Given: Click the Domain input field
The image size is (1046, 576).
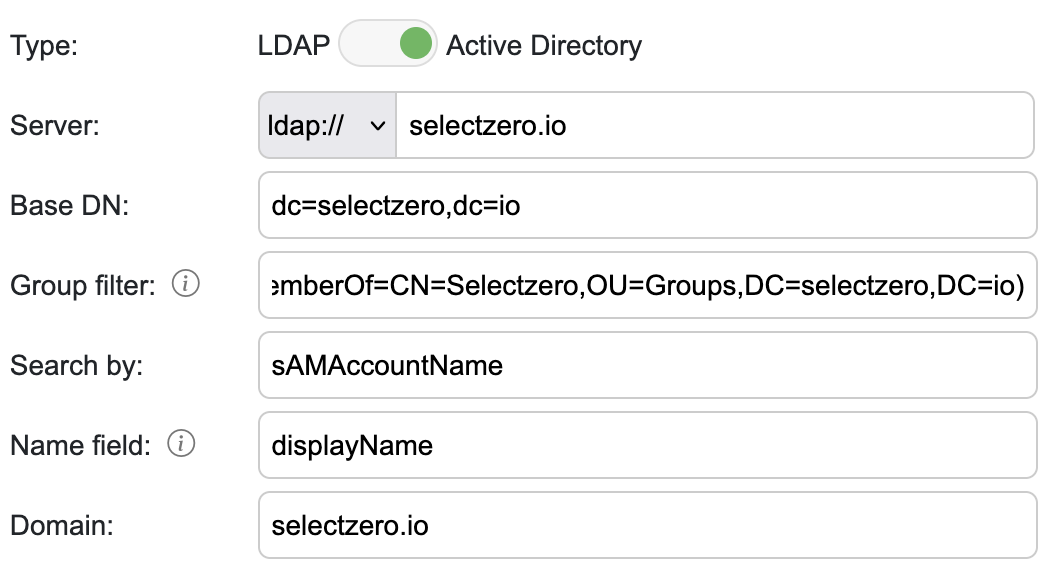Looking at the screenshot, I should click(x=646, y=525).
